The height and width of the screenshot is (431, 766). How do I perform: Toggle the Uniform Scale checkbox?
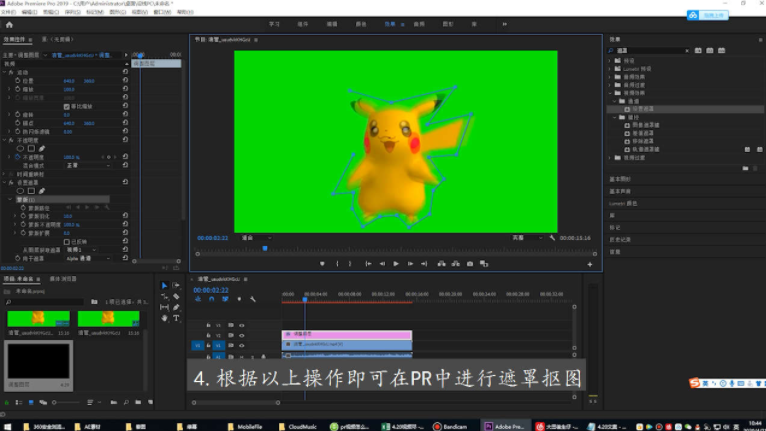tap(66, 107)
